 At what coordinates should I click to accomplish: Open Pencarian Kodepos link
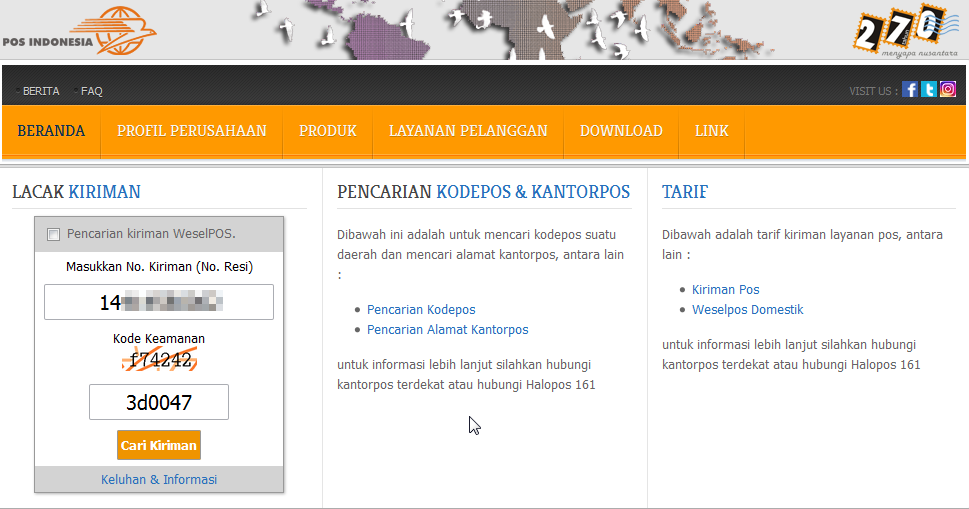pos(421,309)
